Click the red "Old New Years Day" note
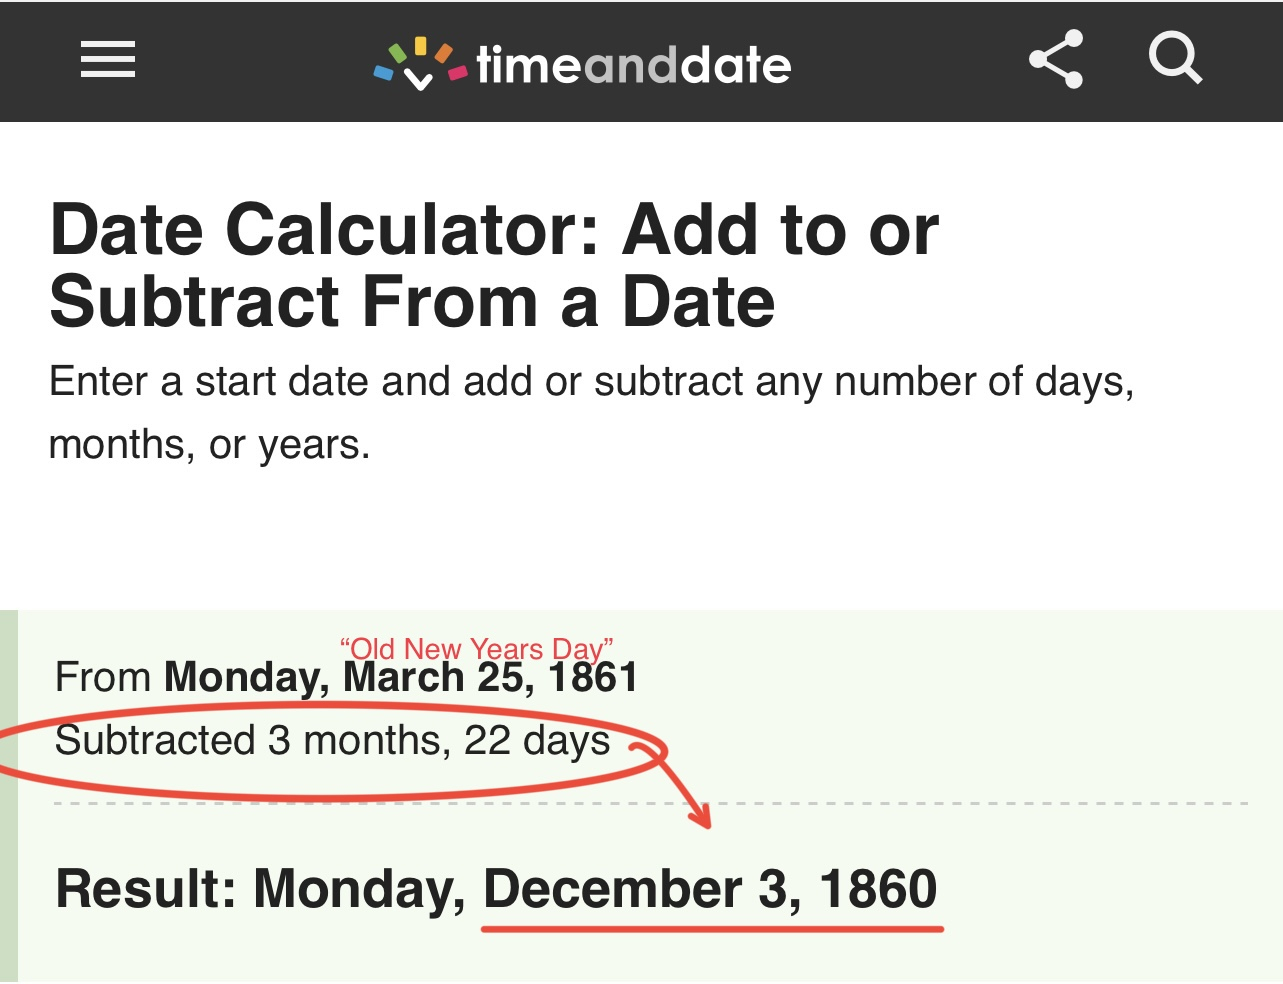 pos(476,648)
